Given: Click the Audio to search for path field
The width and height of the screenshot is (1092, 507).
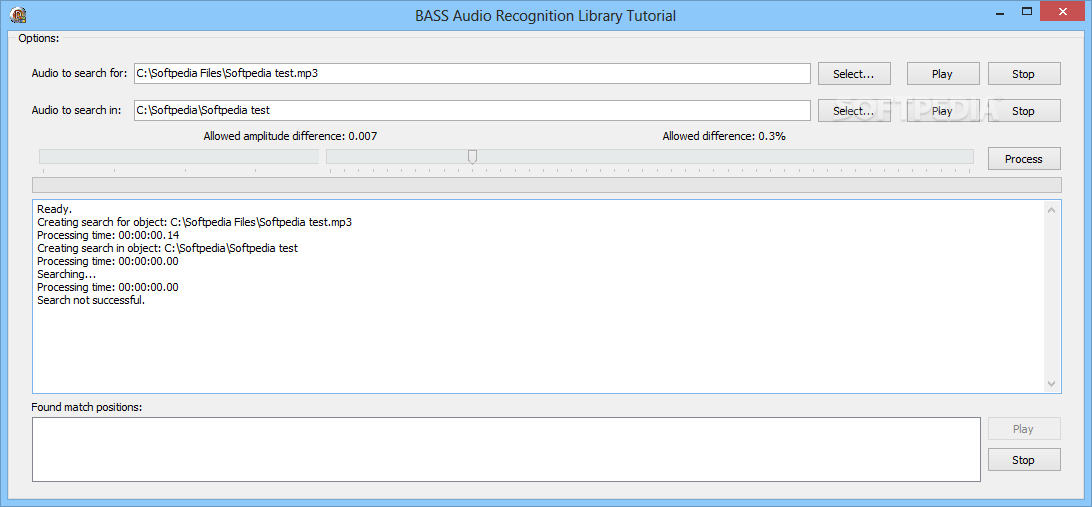Looking at the screenshot, I should 472,73.
